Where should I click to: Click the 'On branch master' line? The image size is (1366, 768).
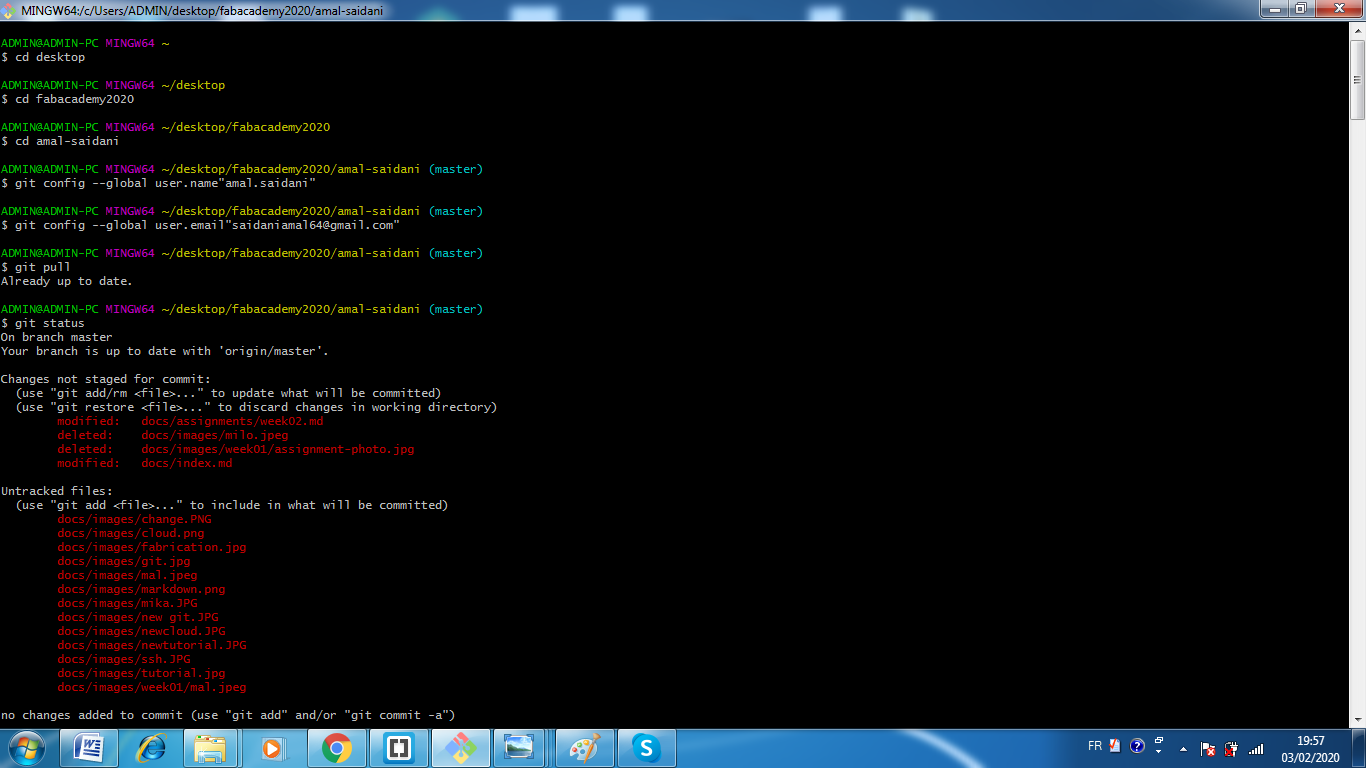pyautogui.click(x=57, y=337)
